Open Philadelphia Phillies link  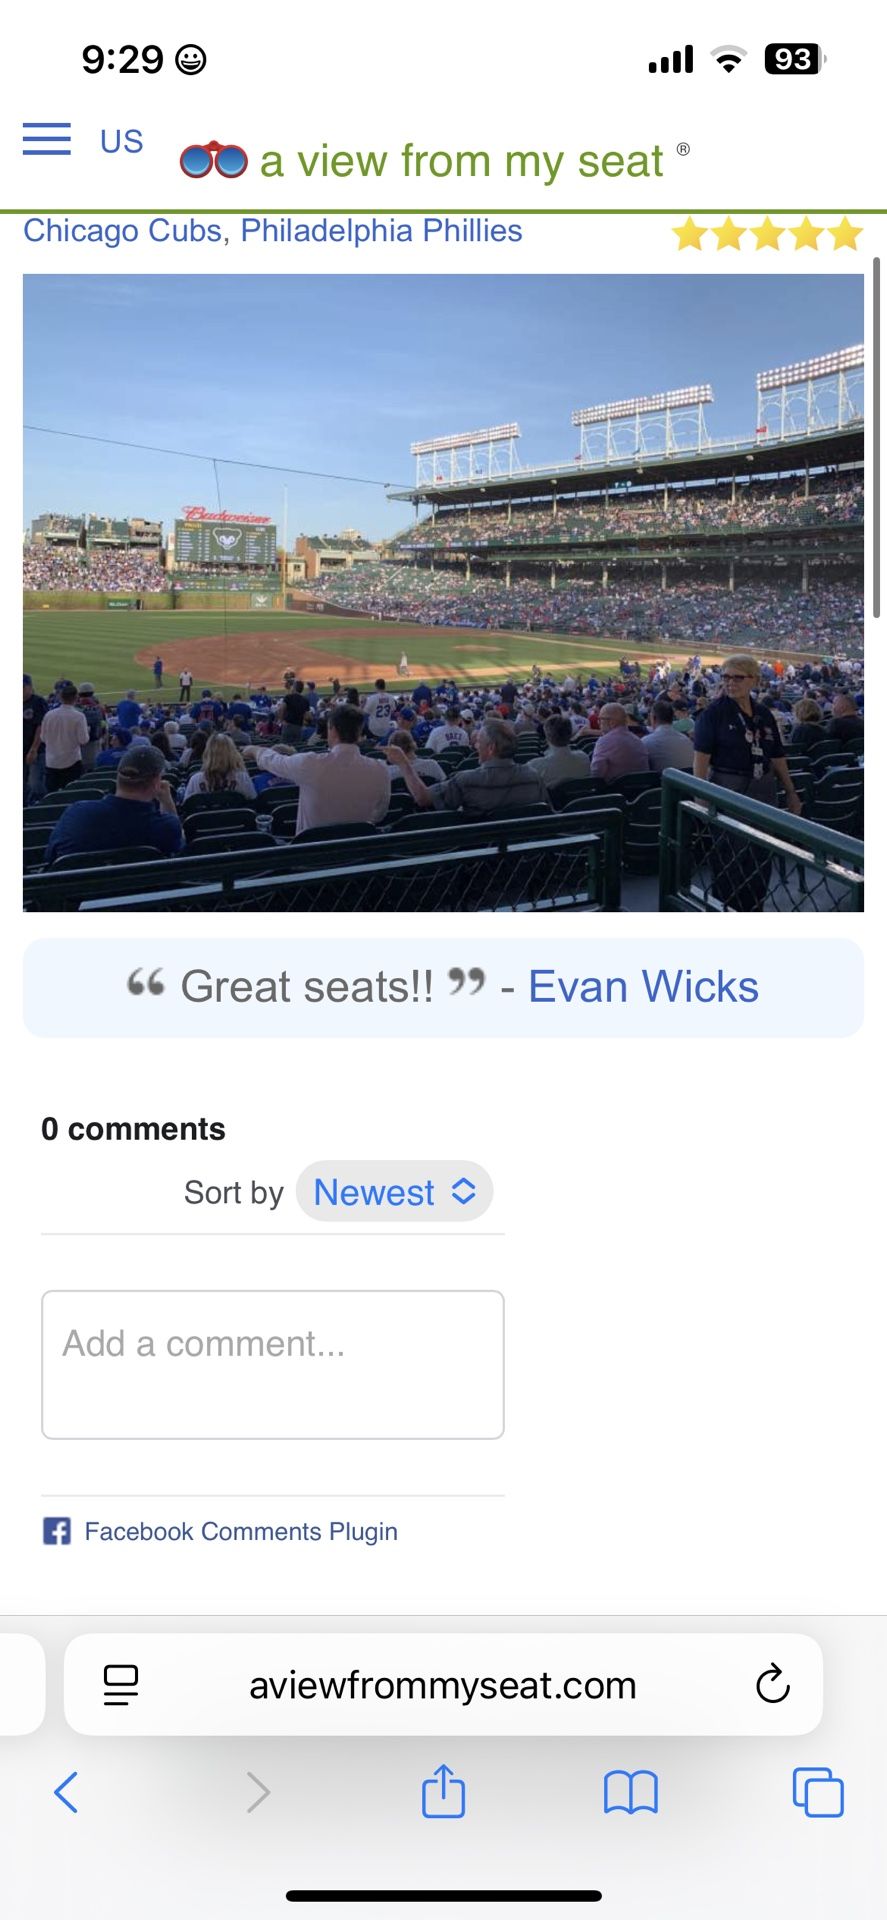click(x=381, y=231)
